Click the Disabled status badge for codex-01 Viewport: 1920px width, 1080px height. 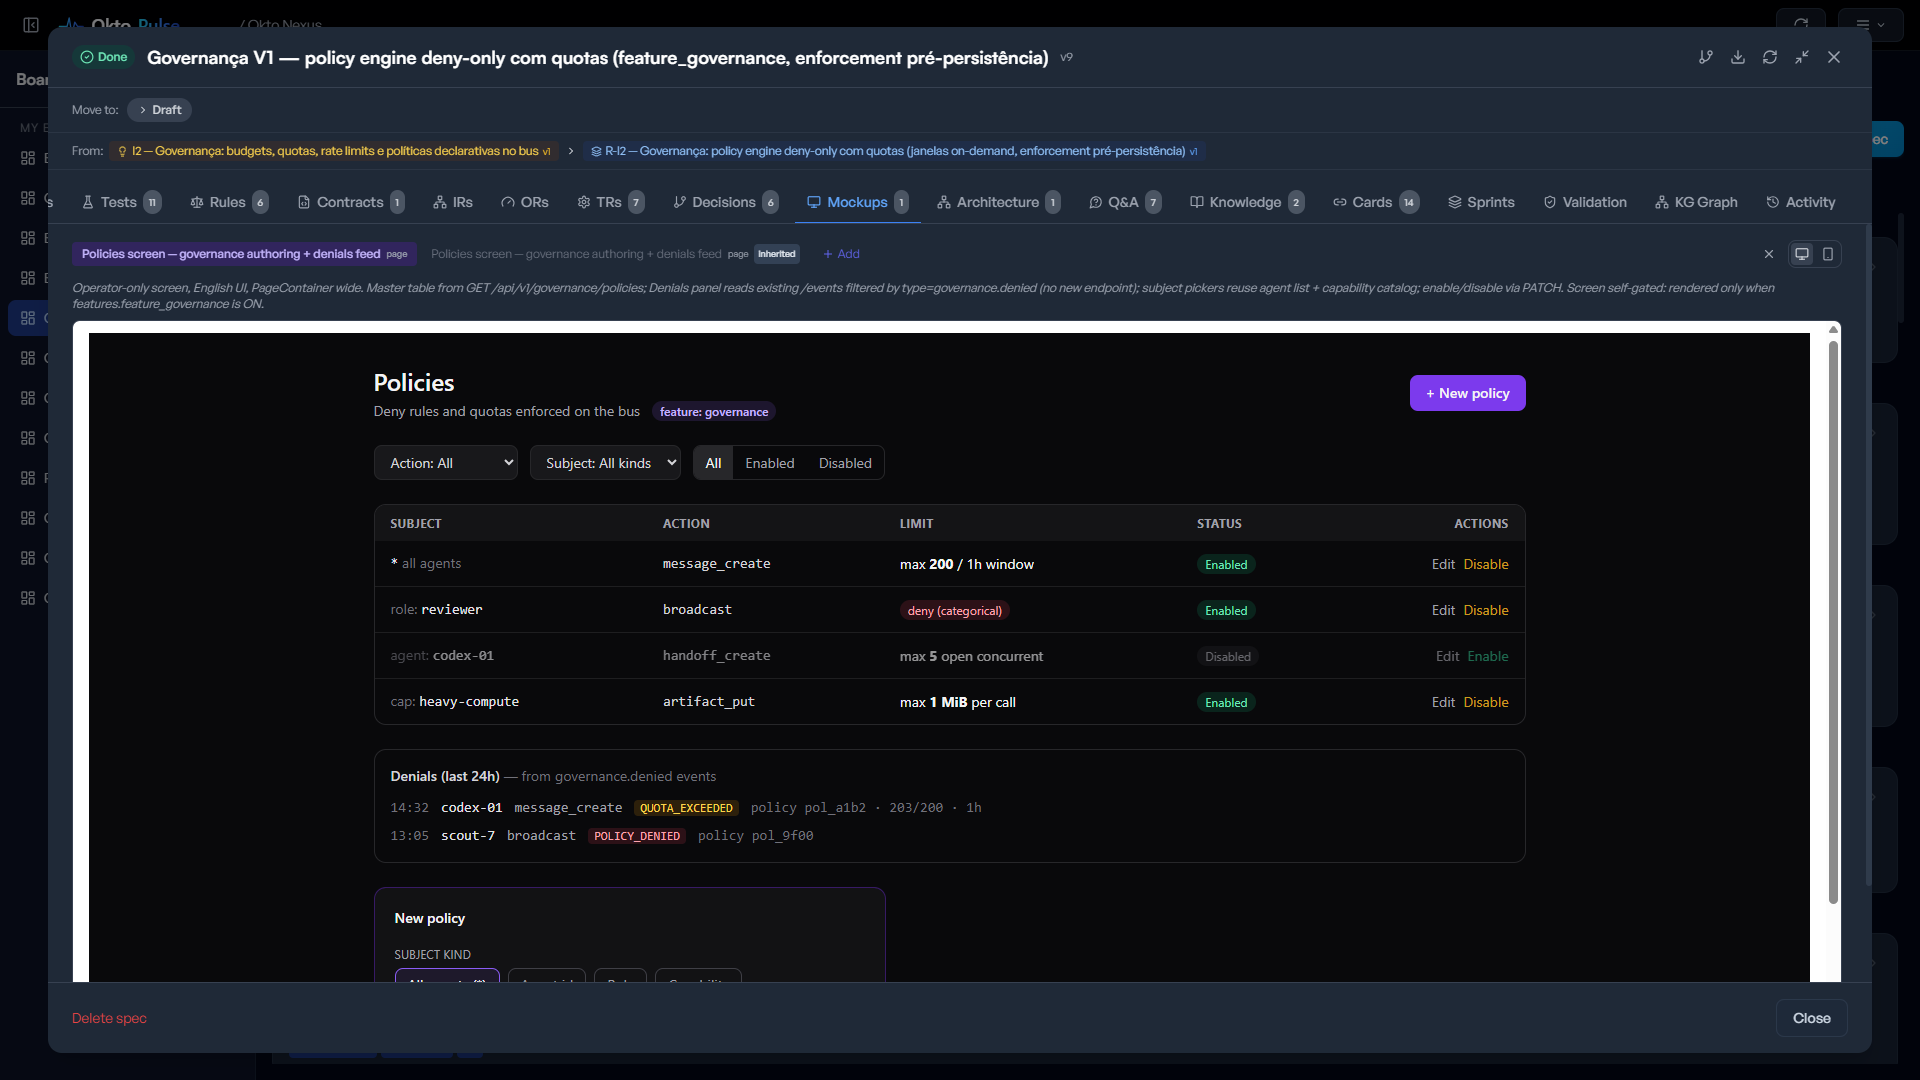pyautogui.click(x=1227, y=656)
